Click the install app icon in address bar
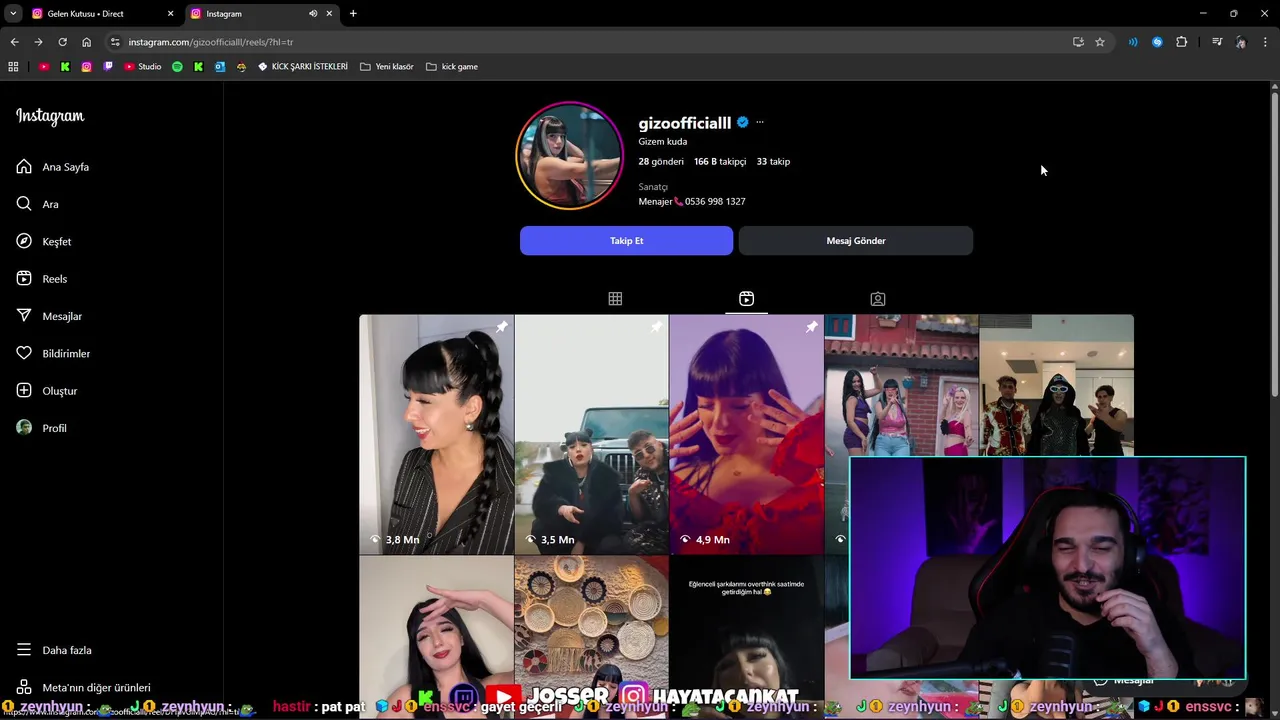 point(1078,42)
